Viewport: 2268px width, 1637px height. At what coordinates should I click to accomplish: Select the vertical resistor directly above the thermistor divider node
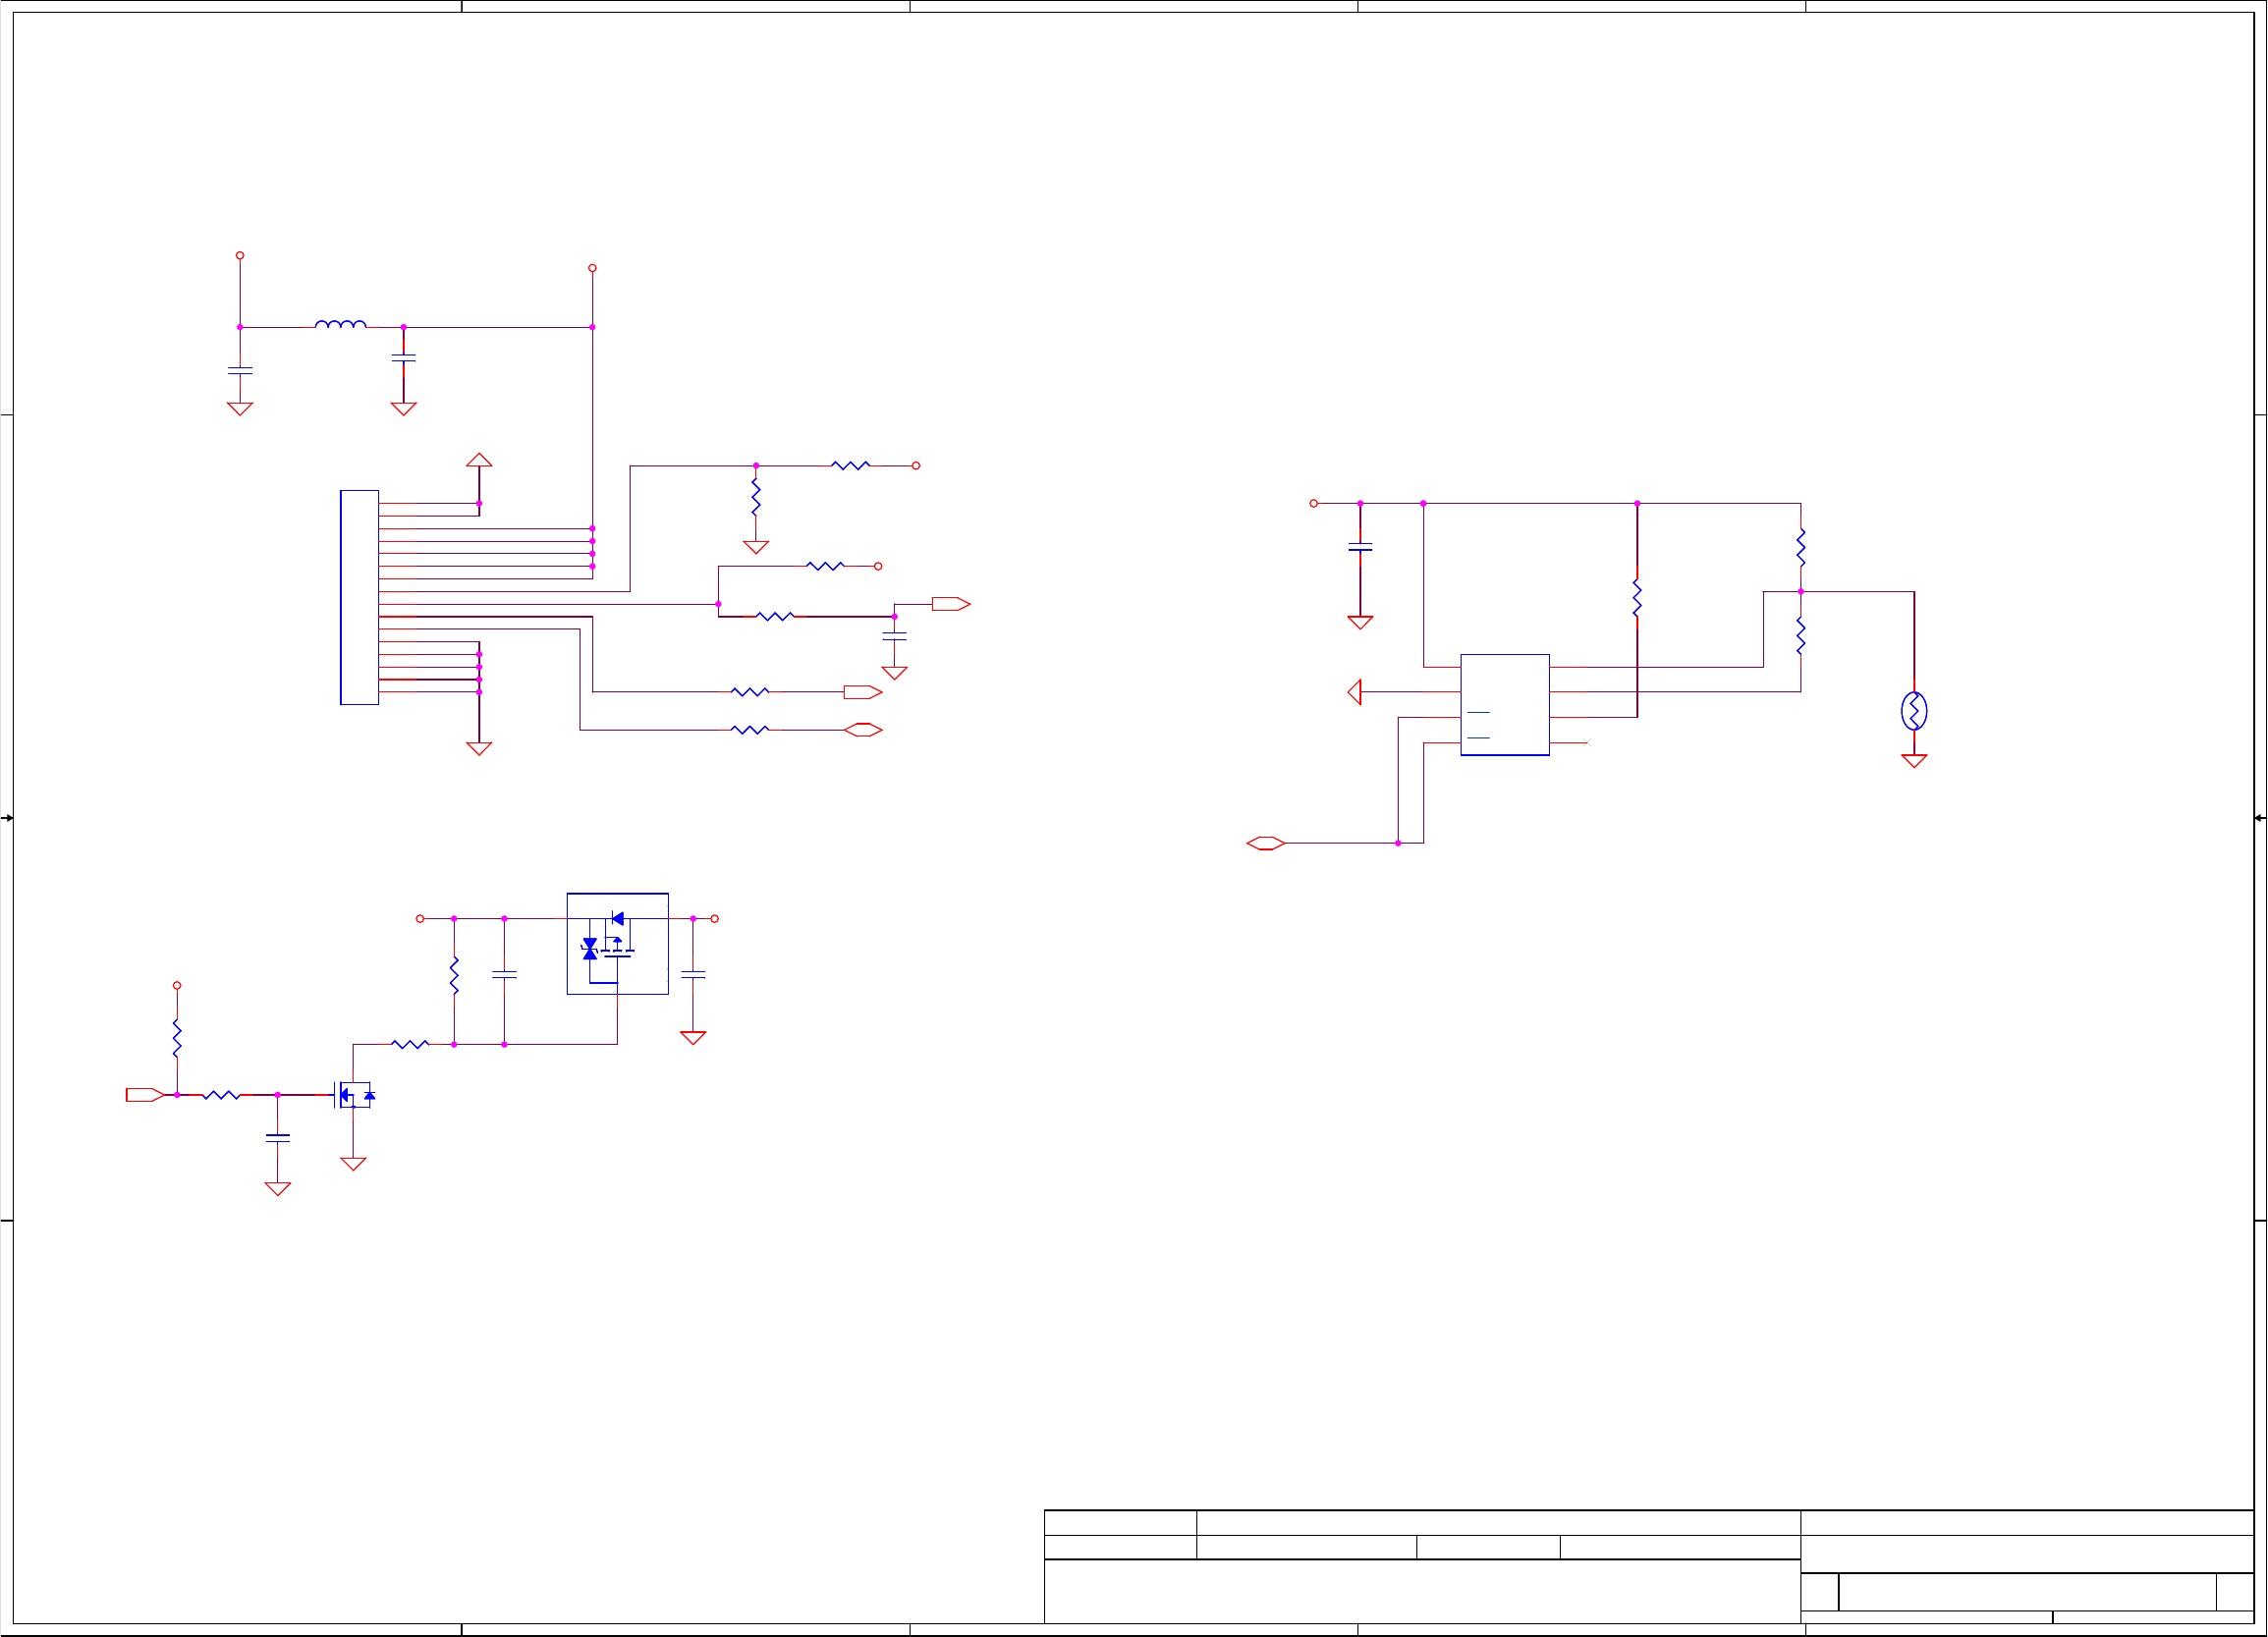1800,547
